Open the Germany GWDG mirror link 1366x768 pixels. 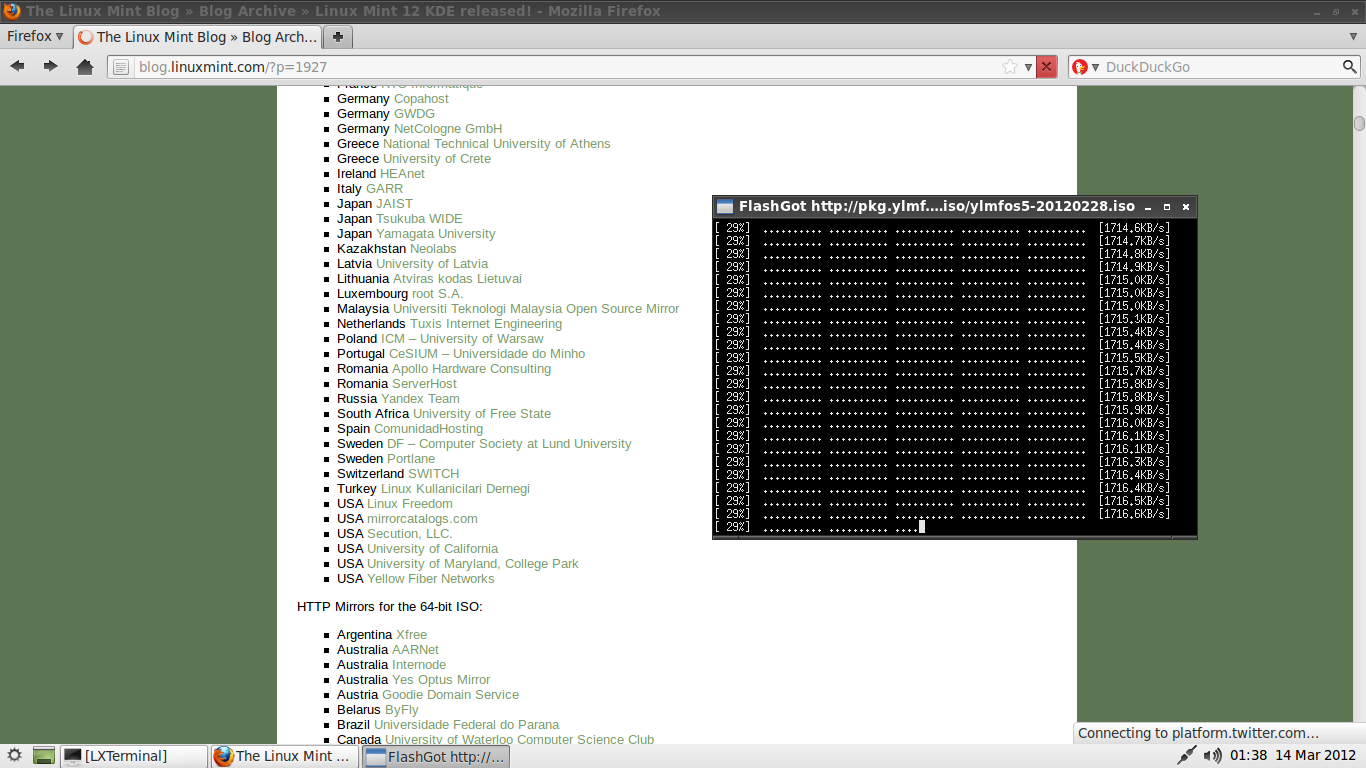tap(414, 113)
